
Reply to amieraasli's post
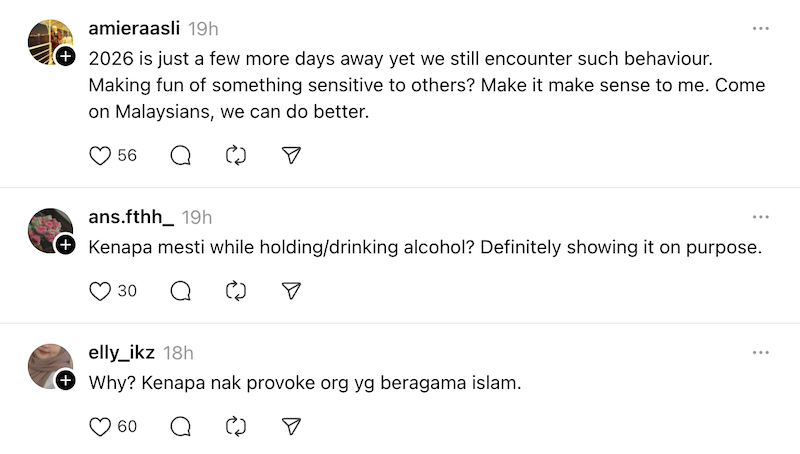point(181,155)
